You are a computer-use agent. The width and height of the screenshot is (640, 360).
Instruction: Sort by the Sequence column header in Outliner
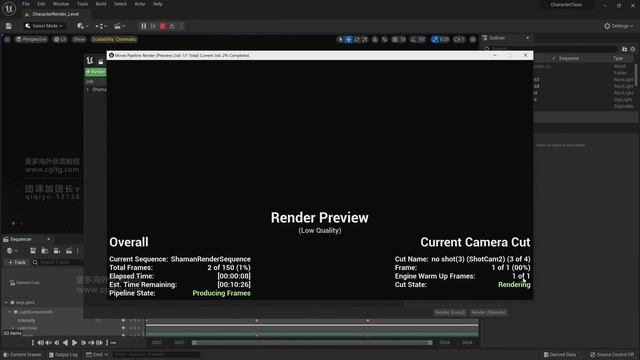[x=569, y=58]
